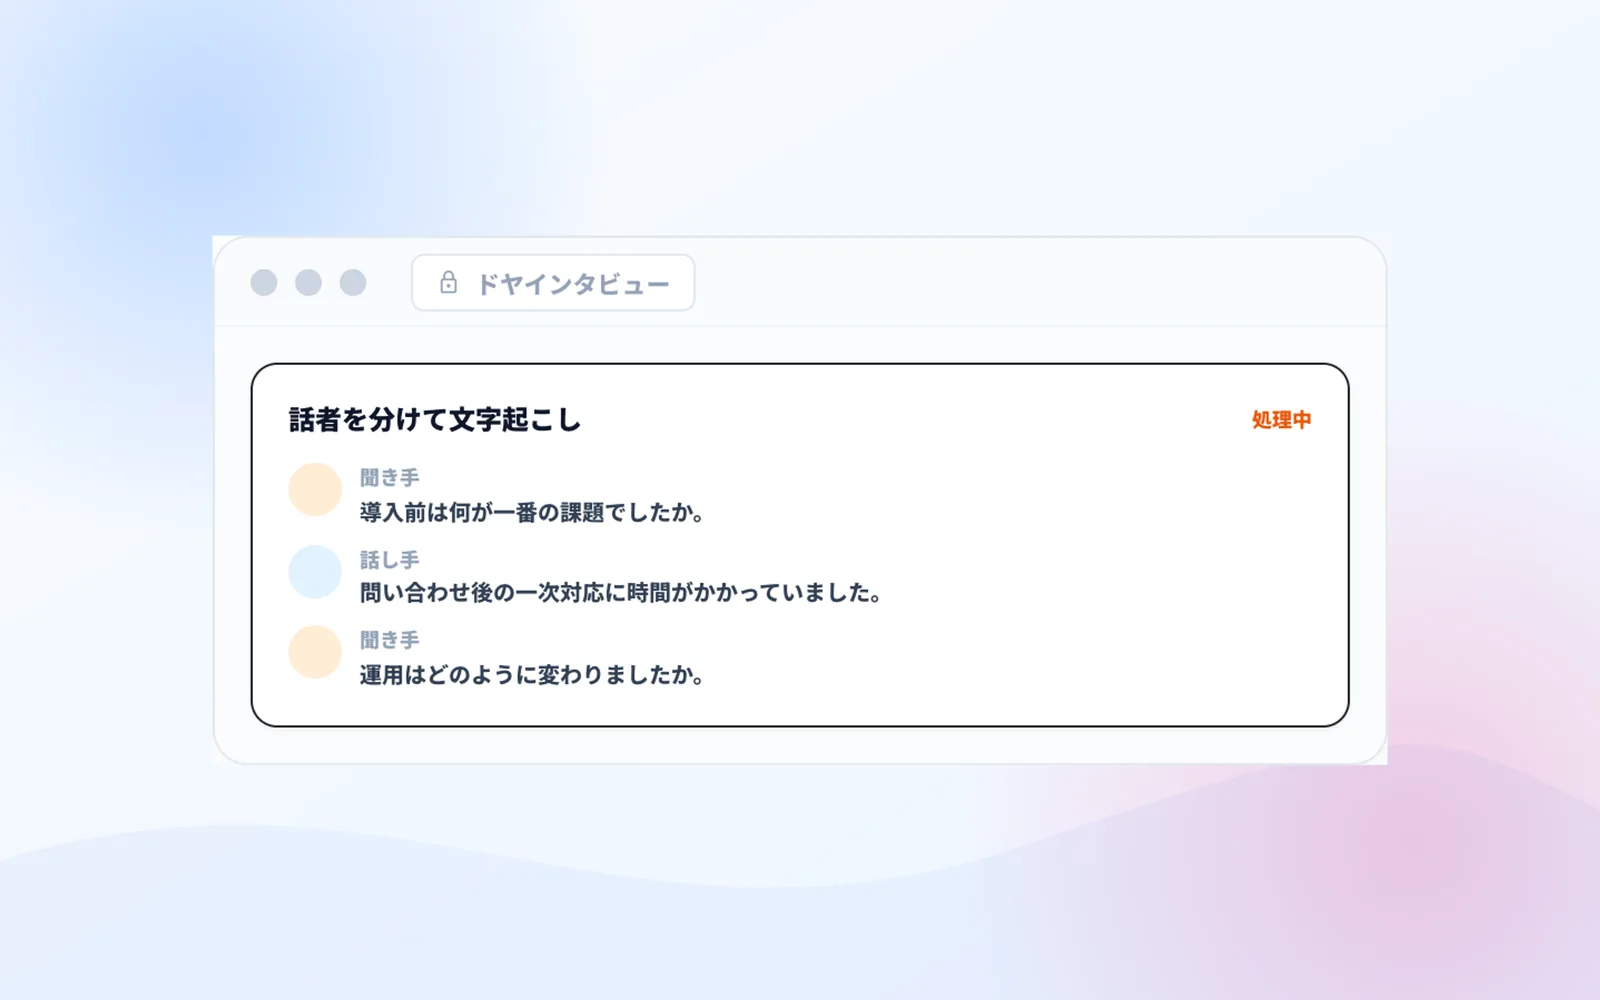1600x1000 pixels.
Task: Click the heading 話者を分けて文字起こし
Action: tap(435, 420)
